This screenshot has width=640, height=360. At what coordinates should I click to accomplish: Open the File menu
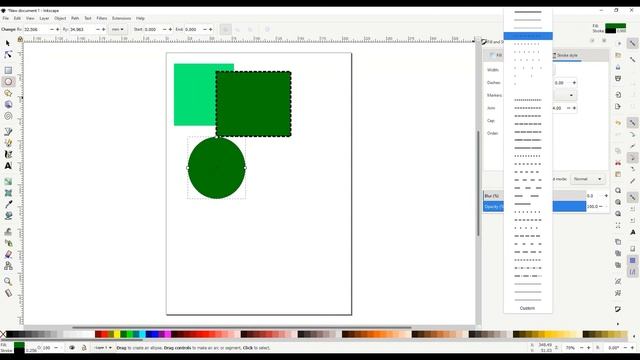(x=6, y=18)
